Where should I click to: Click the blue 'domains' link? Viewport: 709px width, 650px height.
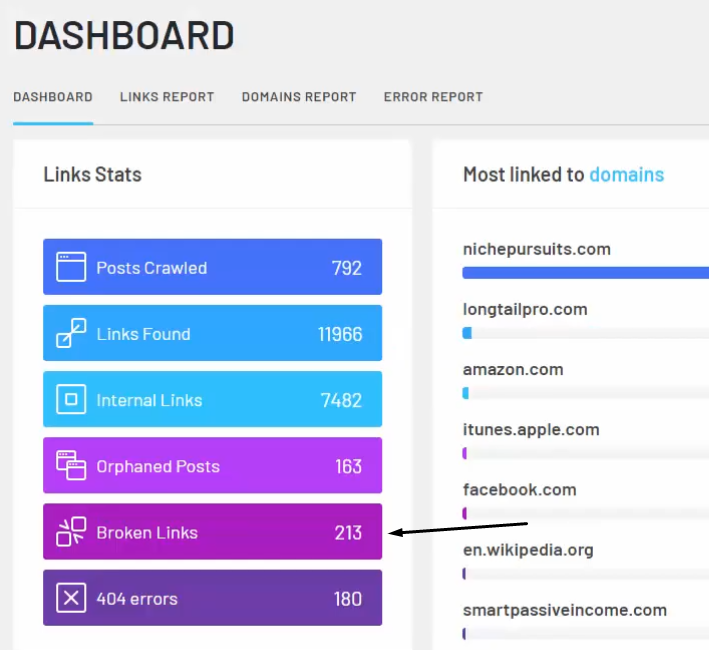[x=626, y=175]
